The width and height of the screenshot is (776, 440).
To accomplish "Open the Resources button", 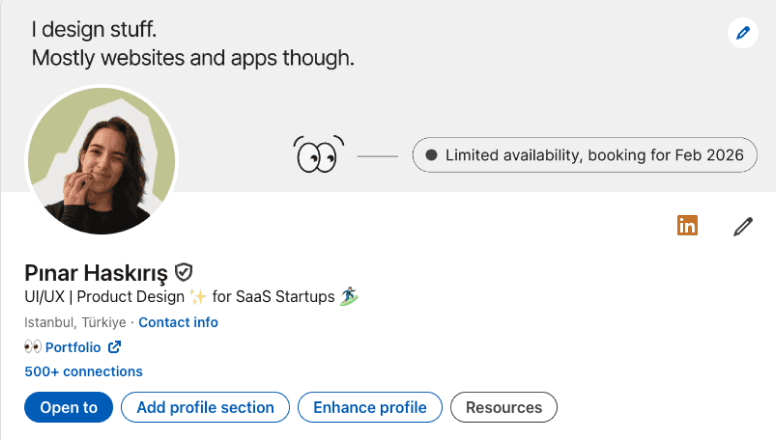I will pyautogui.click(x=504, y=407).
